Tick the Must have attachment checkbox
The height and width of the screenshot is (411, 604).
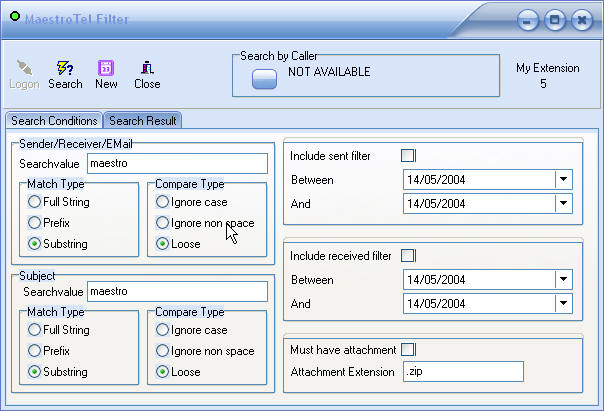tap(408, 349)
